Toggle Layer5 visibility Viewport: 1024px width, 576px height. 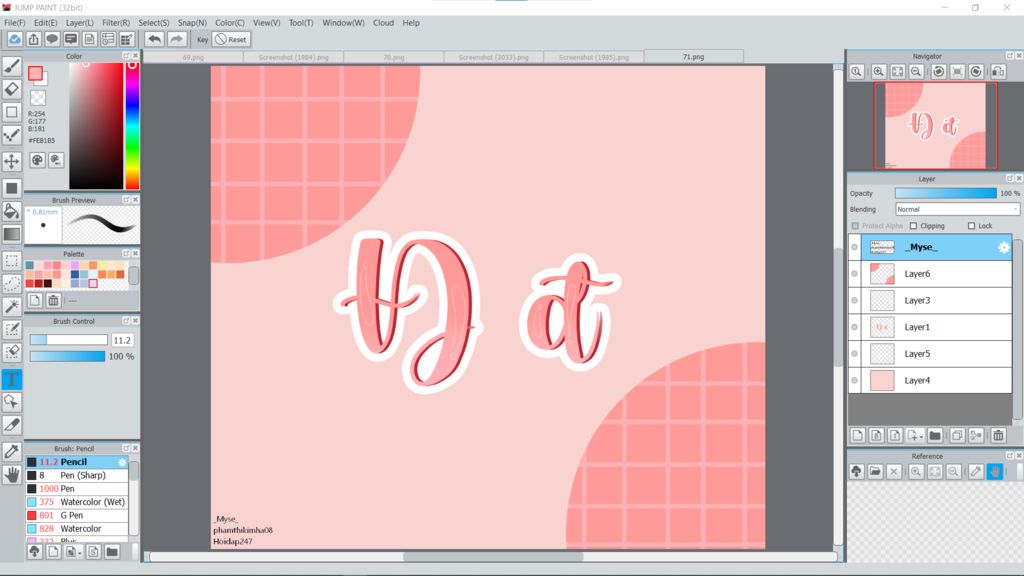pyautogui.click(x=854, y=354)
